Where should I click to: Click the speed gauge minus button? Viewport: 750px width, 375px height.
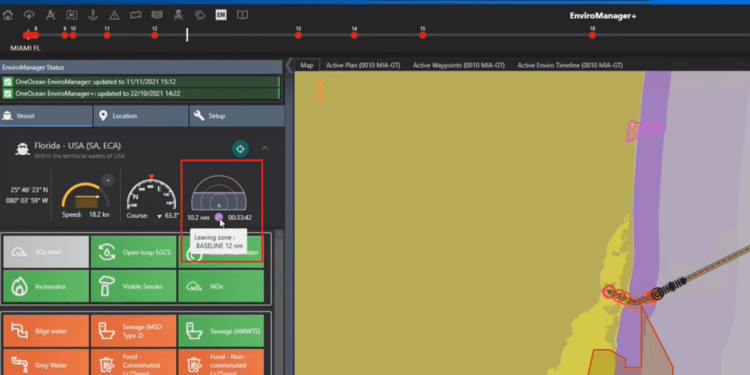[x=108, y=180]
